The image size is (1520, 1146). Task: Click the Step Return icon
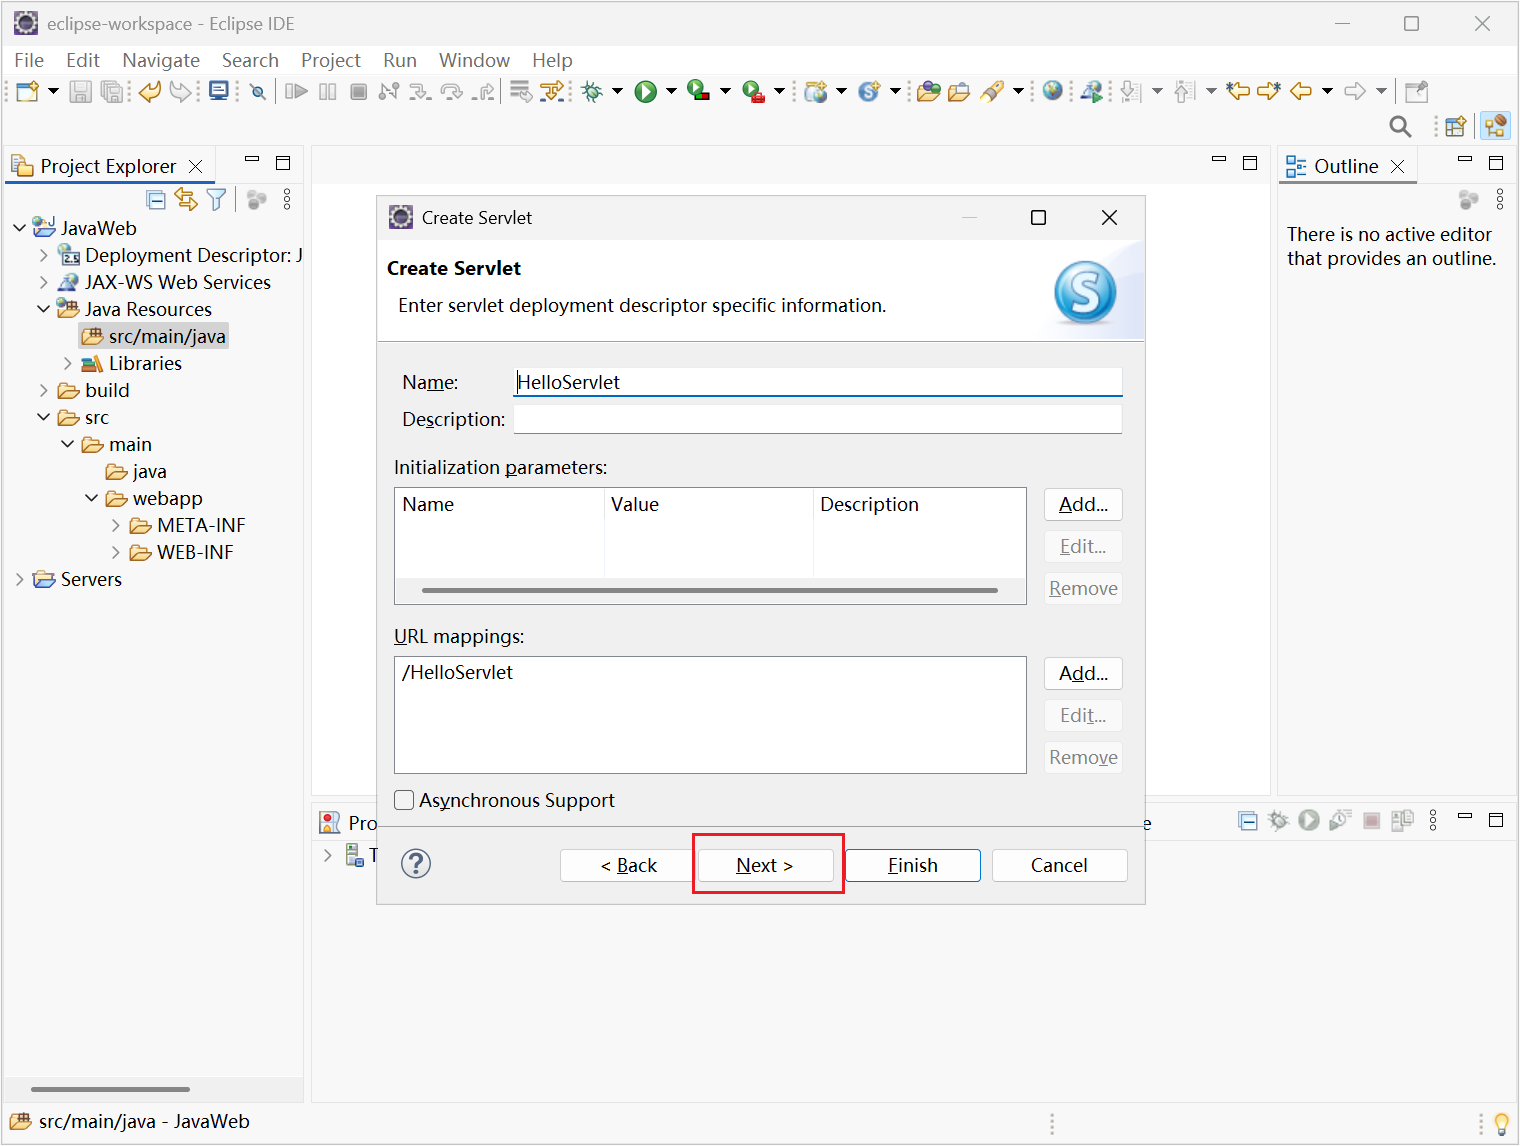(484, 92)
